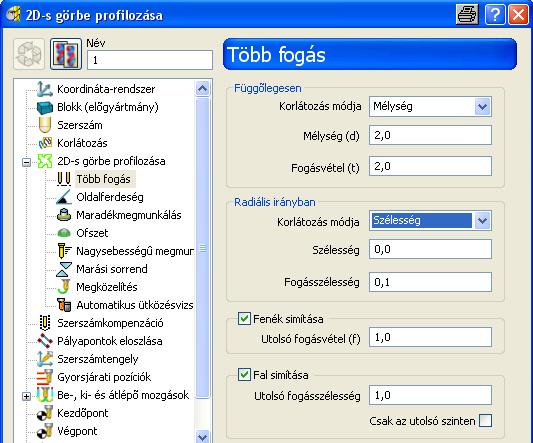533x443 pixels.
Task: Click the copy toolpath icon beside Név
Action: pos(66,54)
